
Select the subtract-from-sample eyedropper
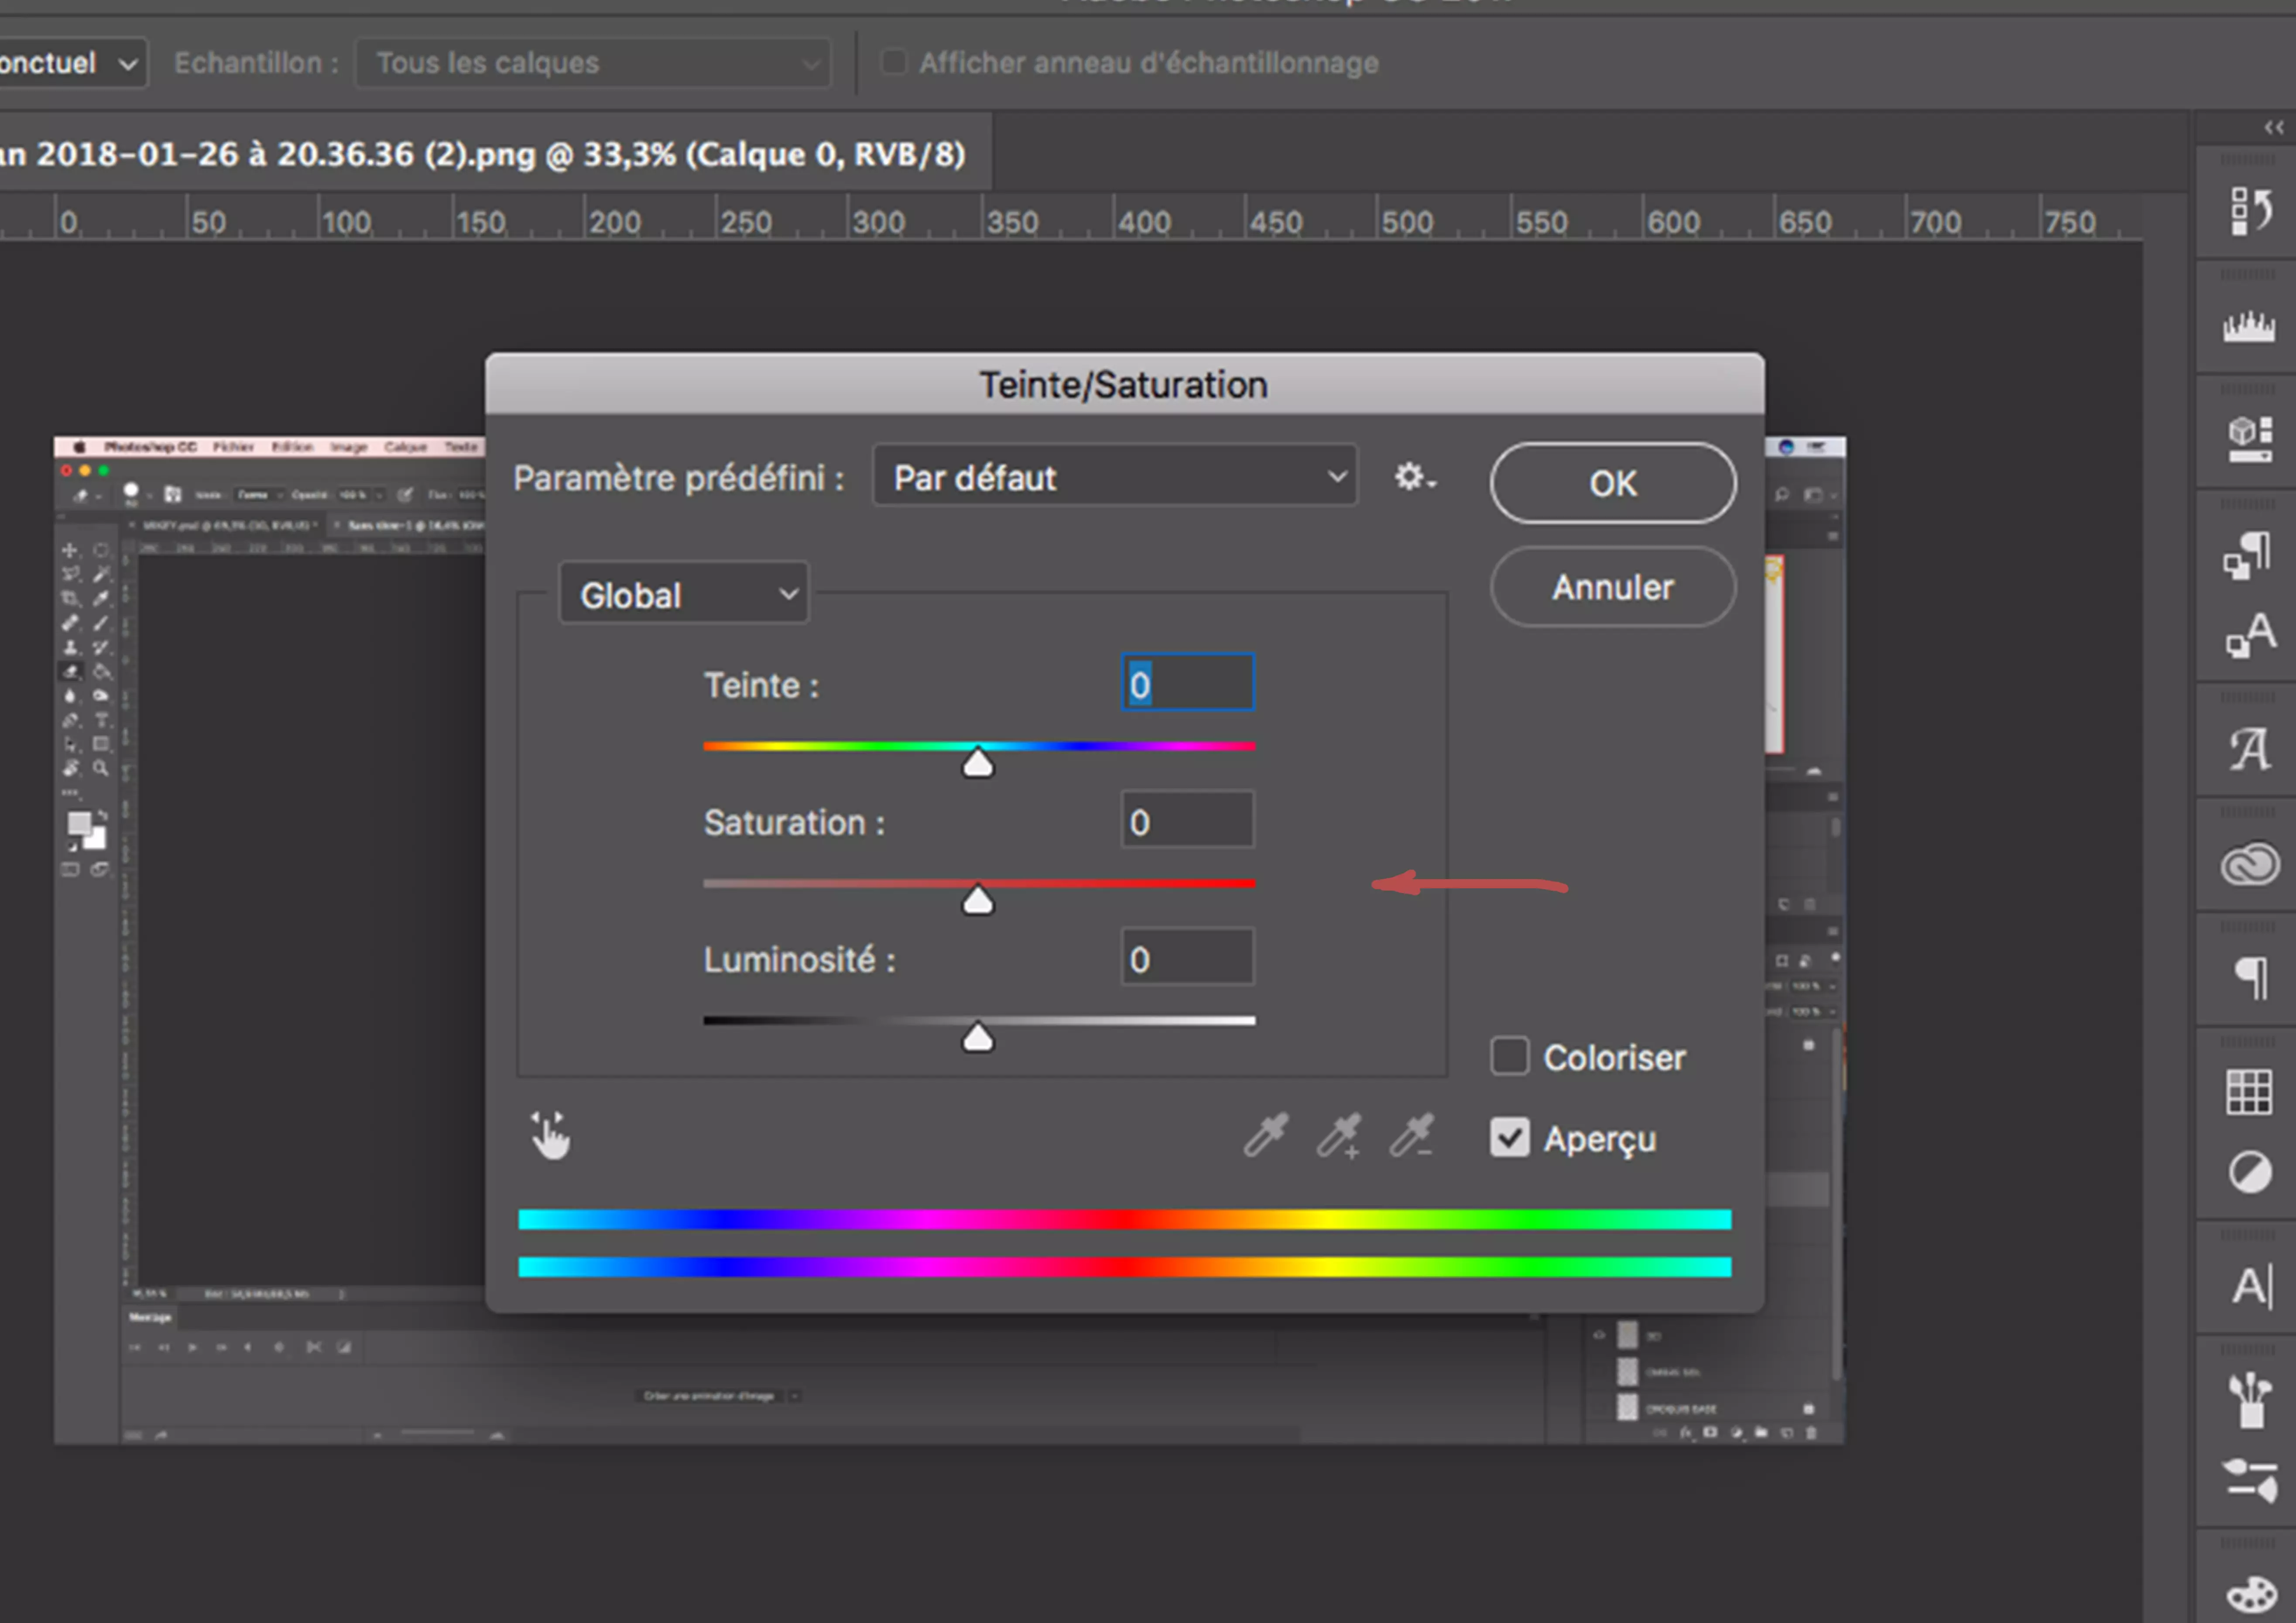tap(1413, 1137)
